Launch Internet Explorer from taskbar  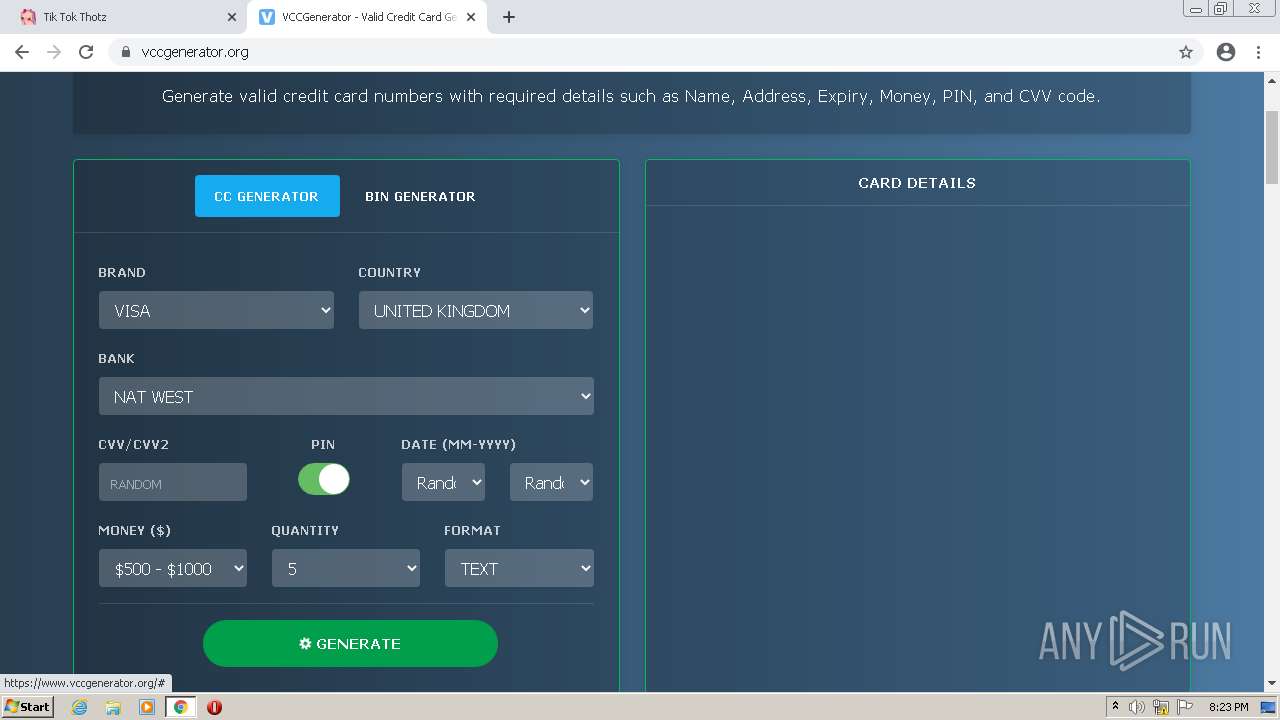pyautogui.click(x=80, y=707)
